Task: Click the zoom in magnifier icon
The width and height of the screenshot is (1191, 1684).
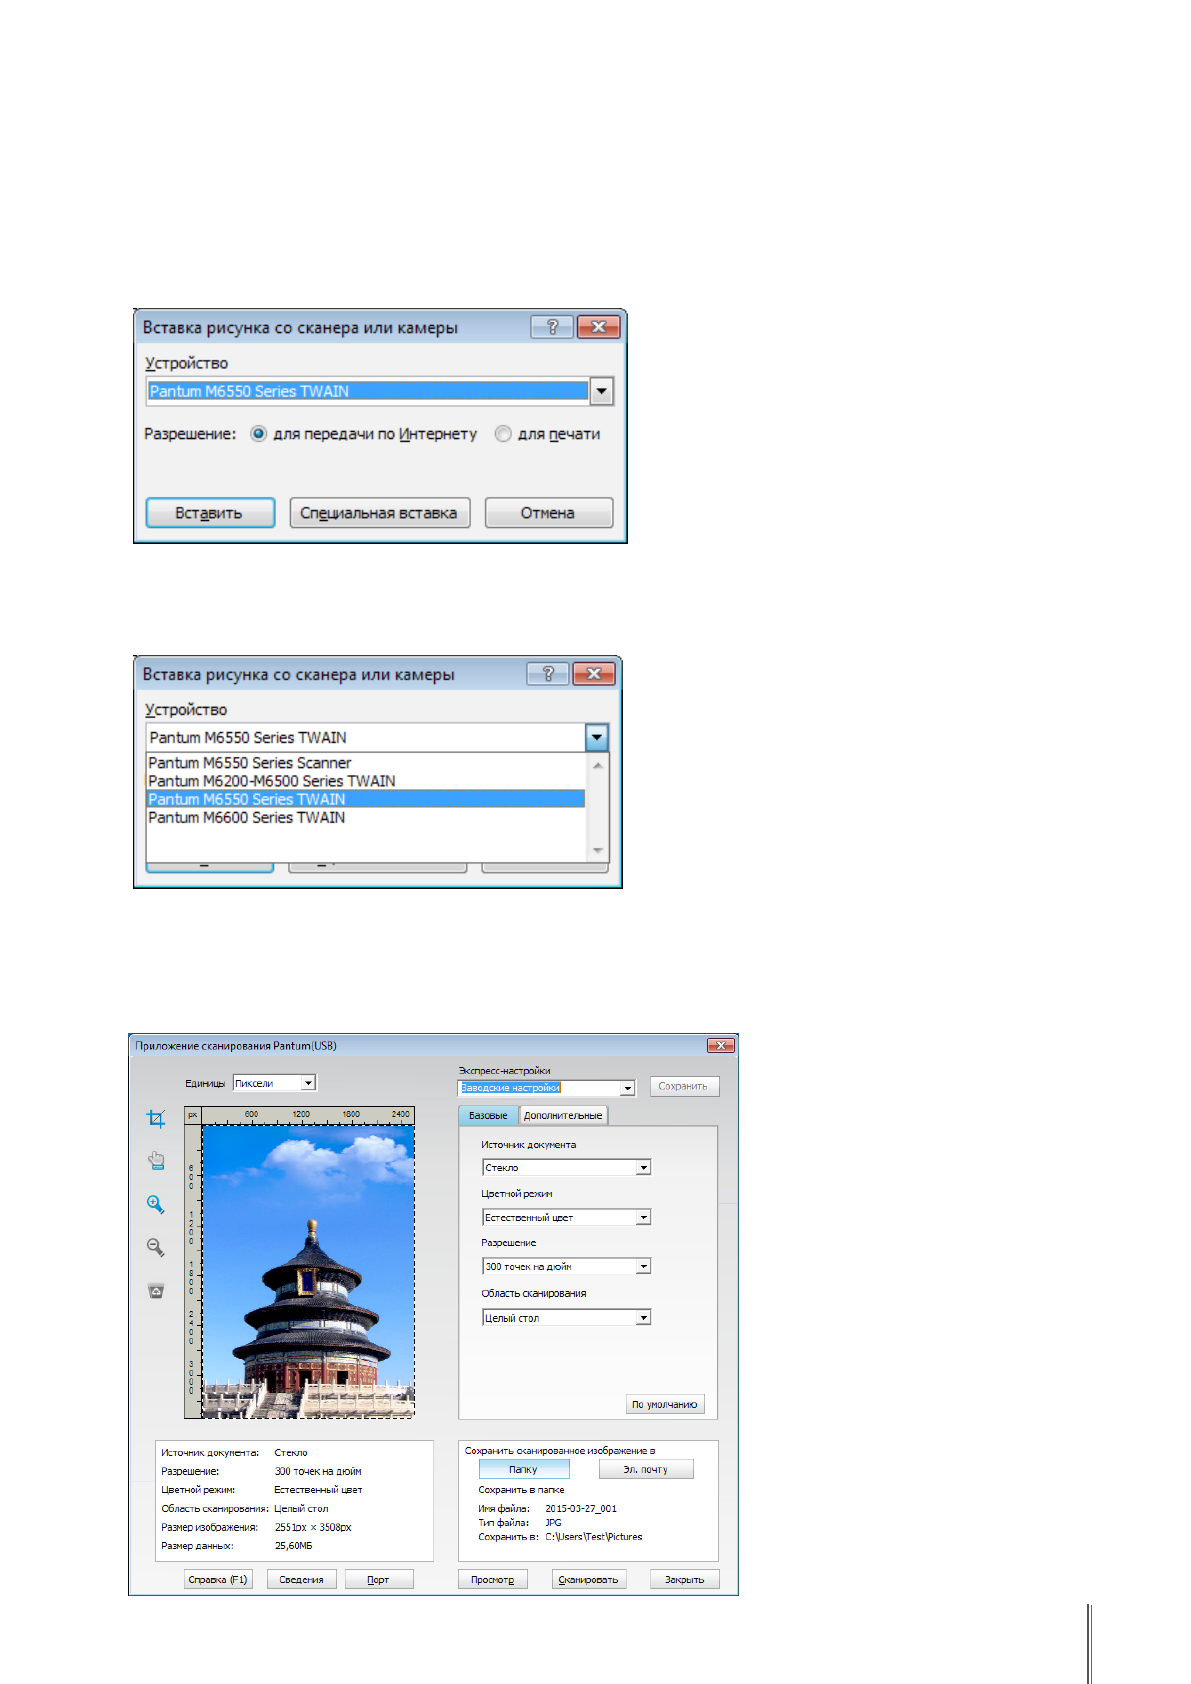Action: coord(156,1204)
